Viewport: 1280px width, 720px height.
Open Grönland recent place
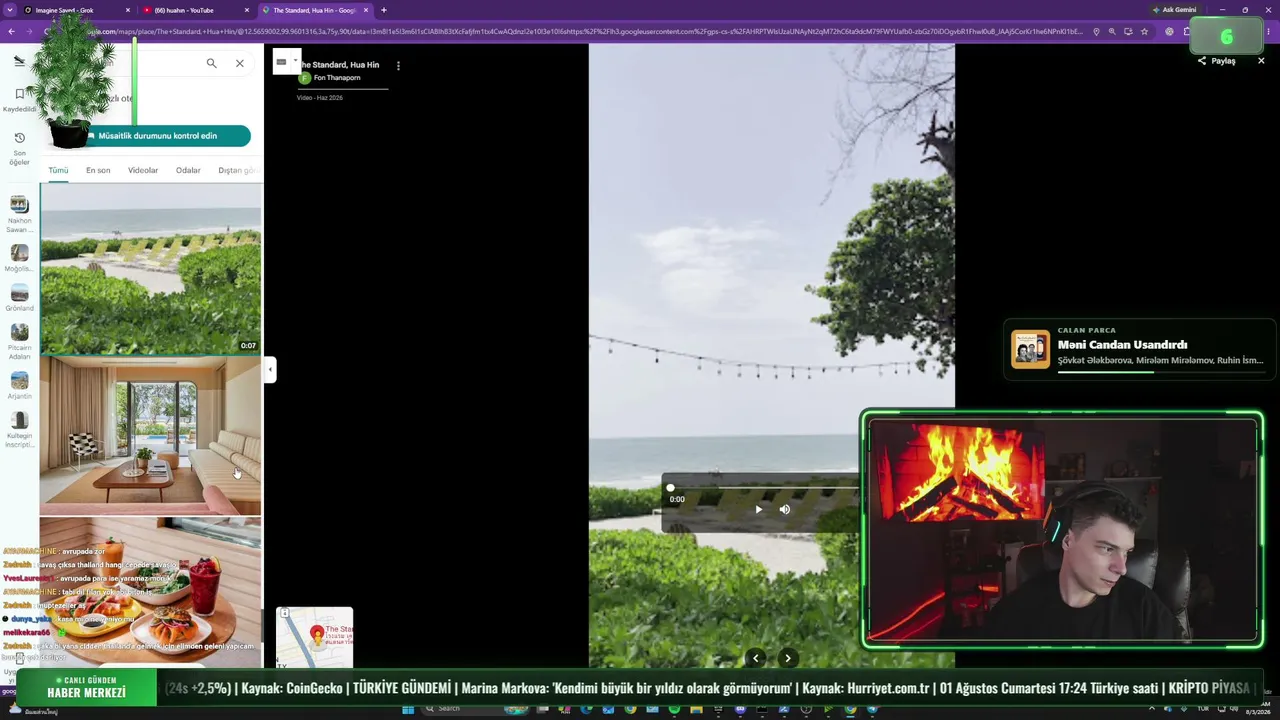(19, 299)
